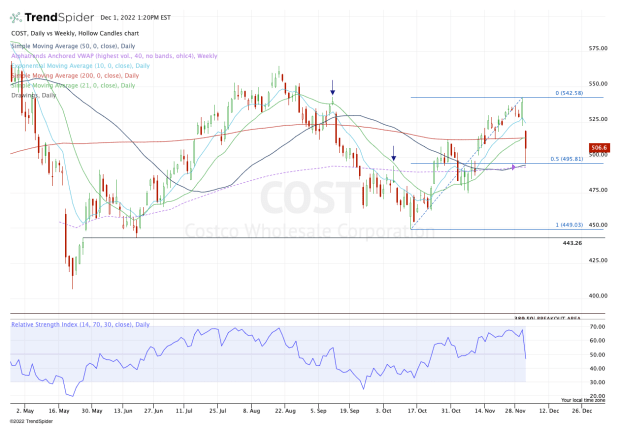Click the 443.26 horizontal line label
Viewport: 620px width, 426px height.
click(572, 243)
